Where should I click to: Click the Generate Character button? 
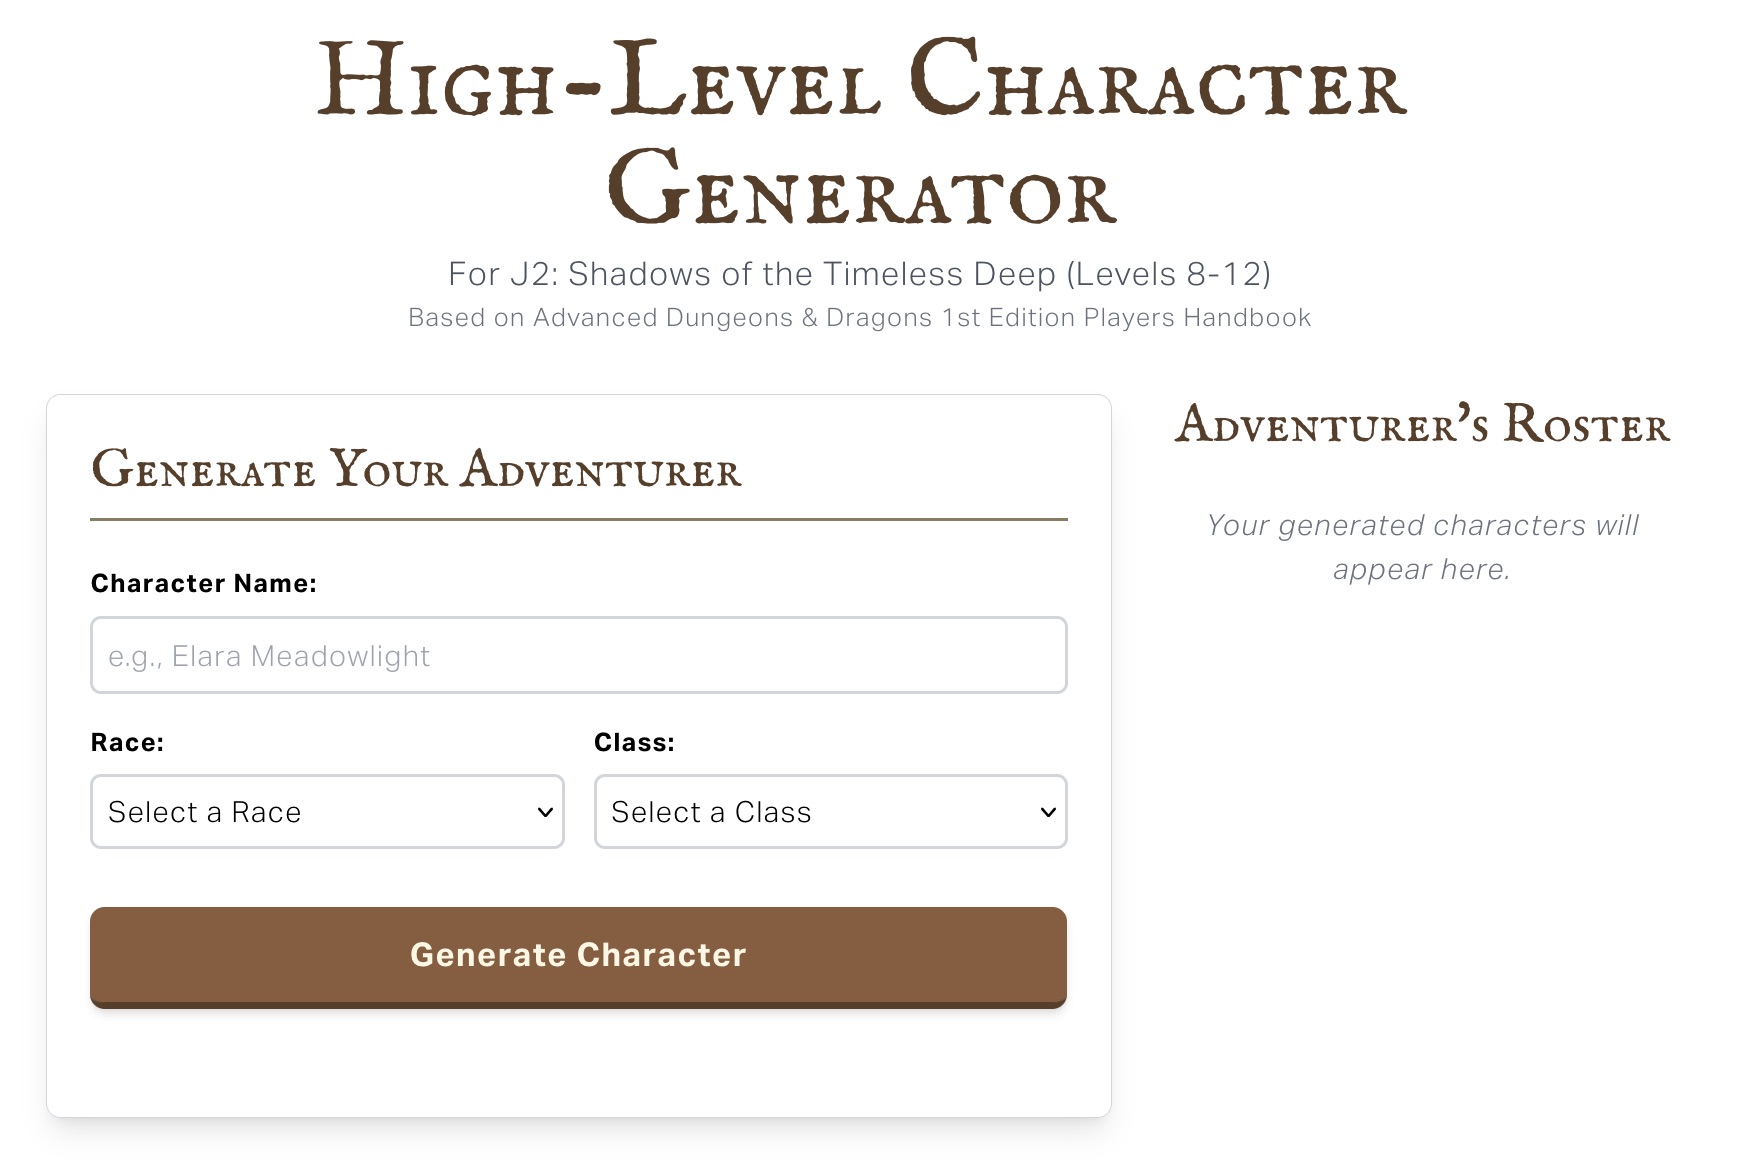(x=578, y=955)
